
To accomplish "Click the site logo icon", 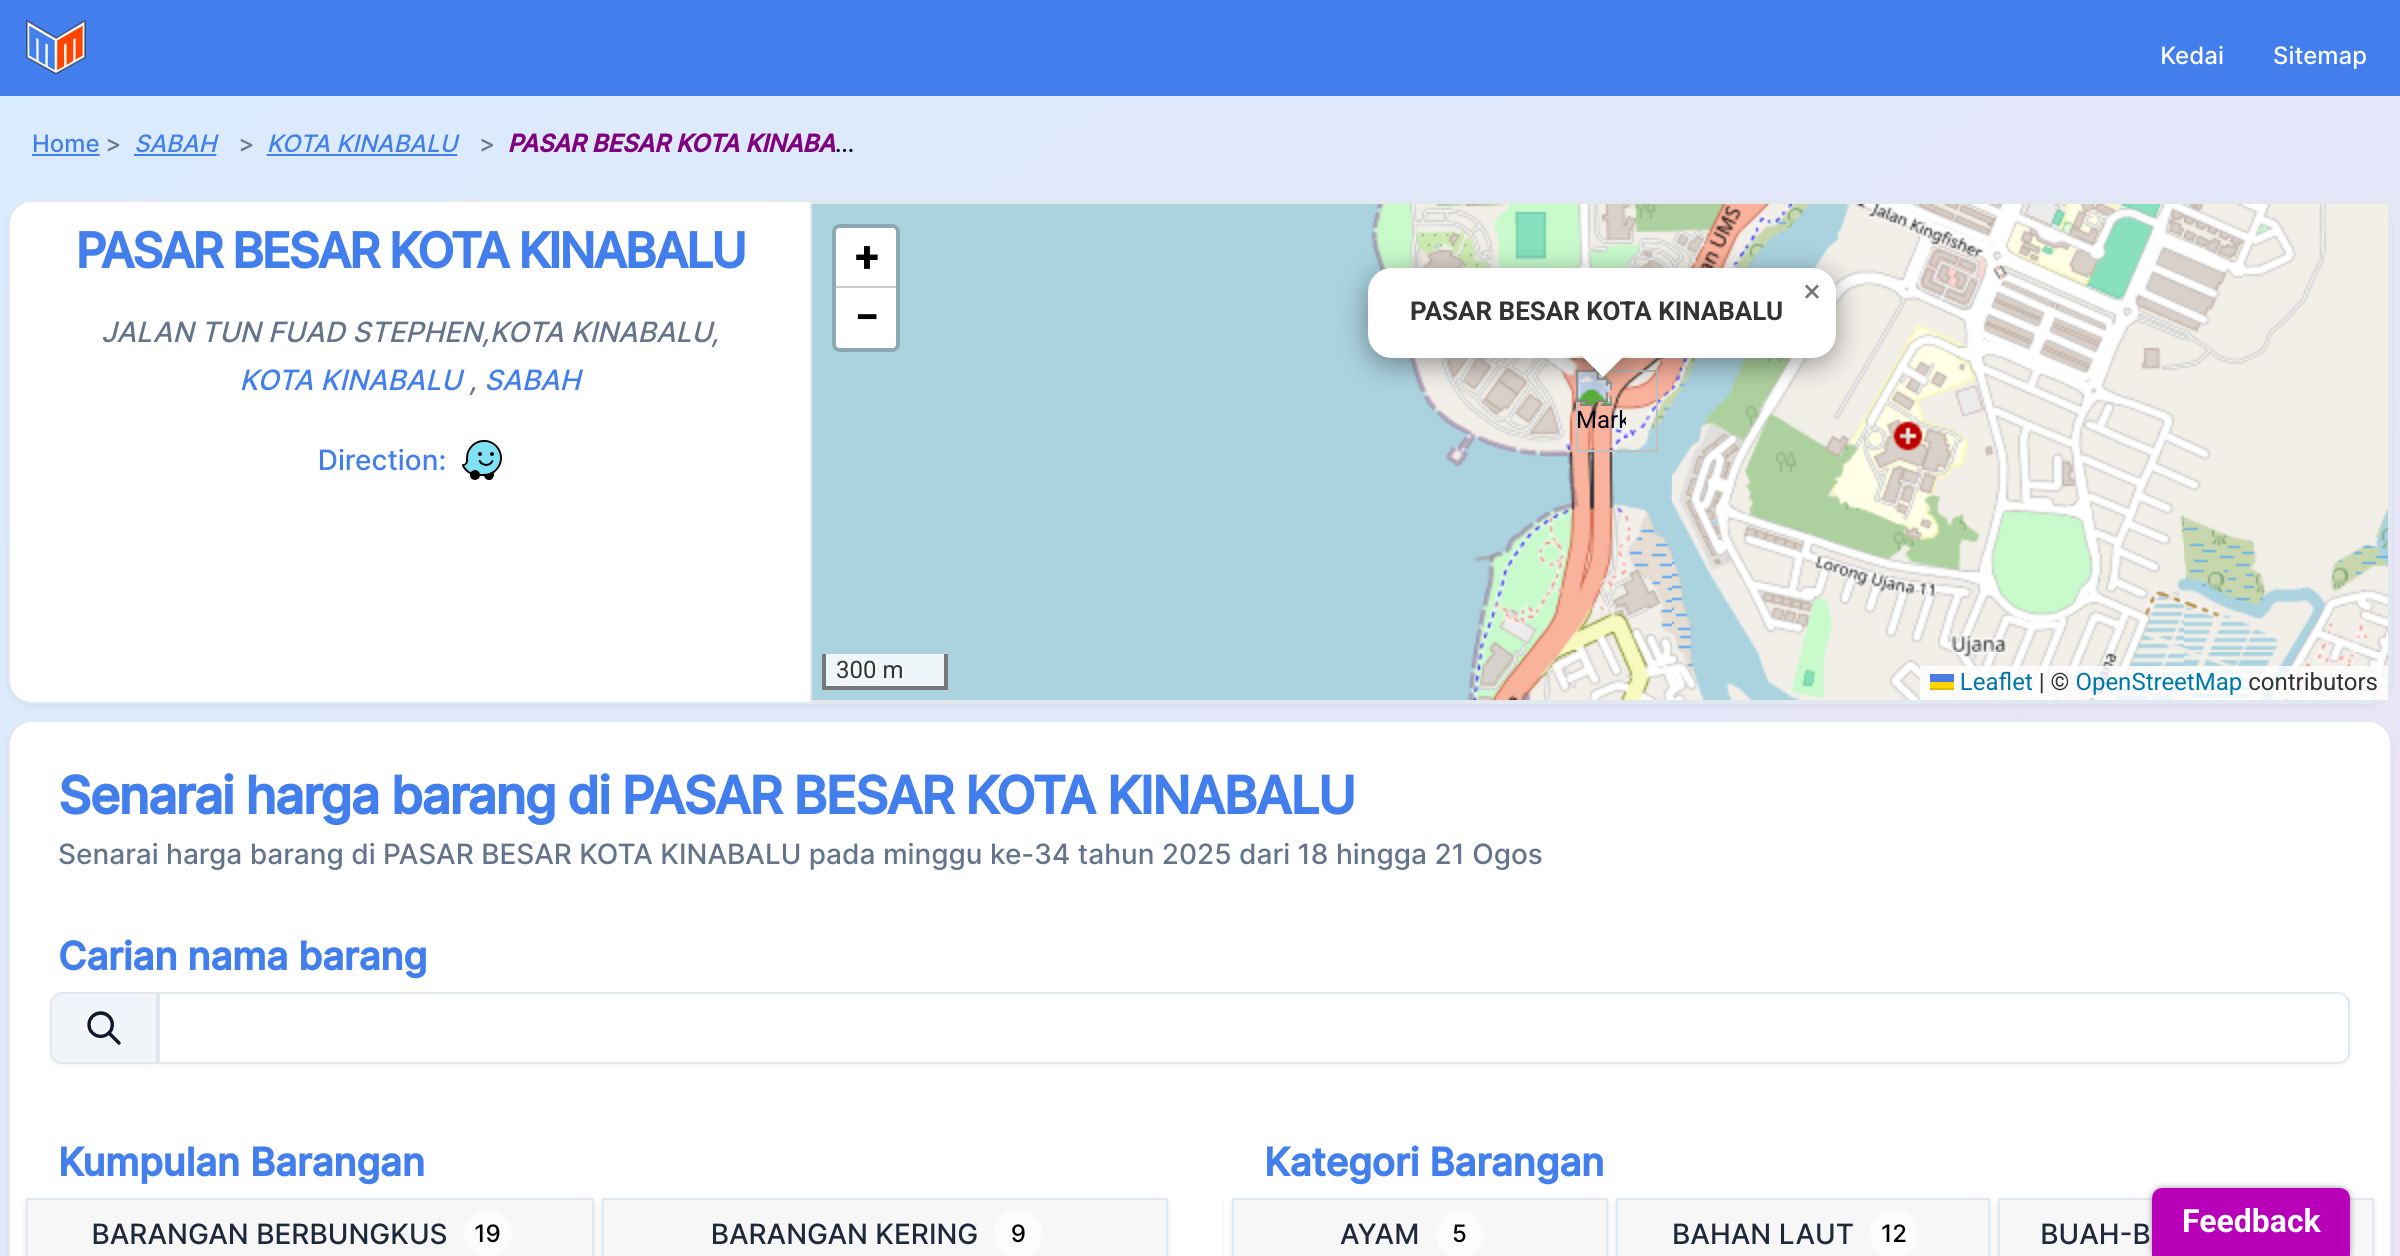I will 56,46.
